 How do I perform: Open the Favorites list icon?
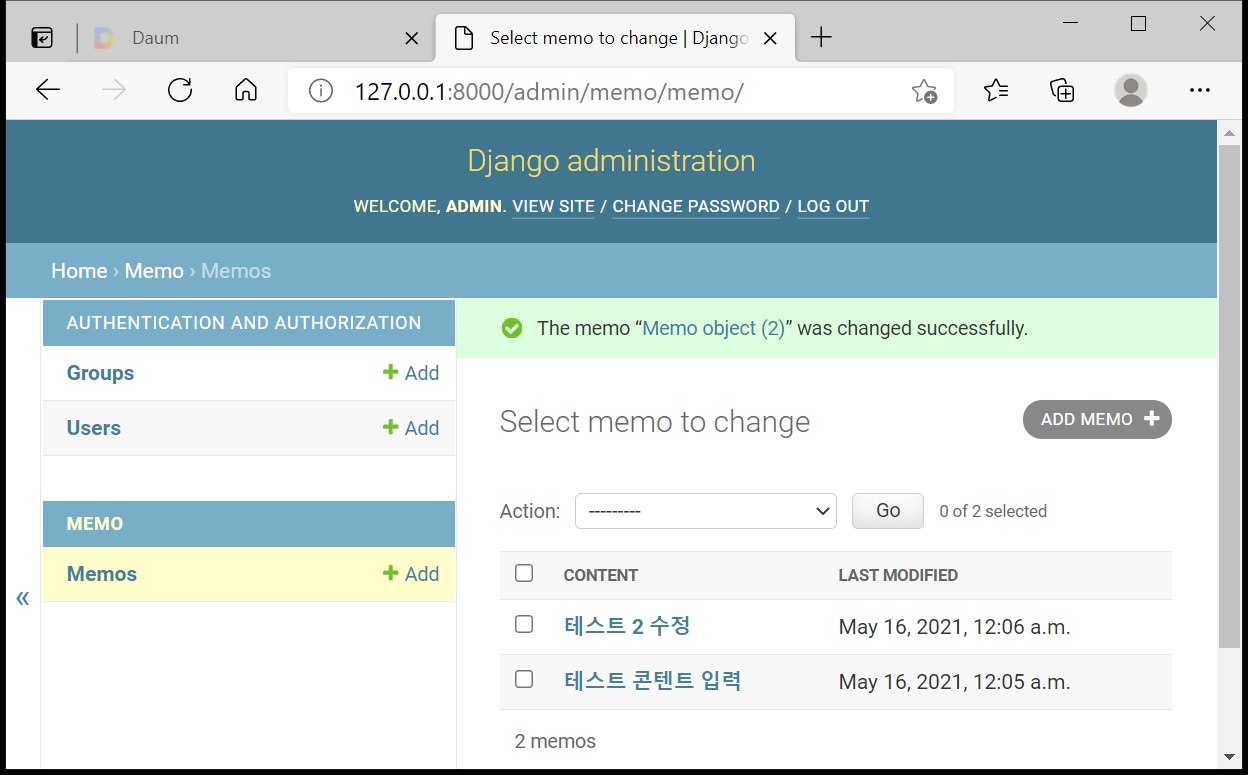click(x=995, y=91)
